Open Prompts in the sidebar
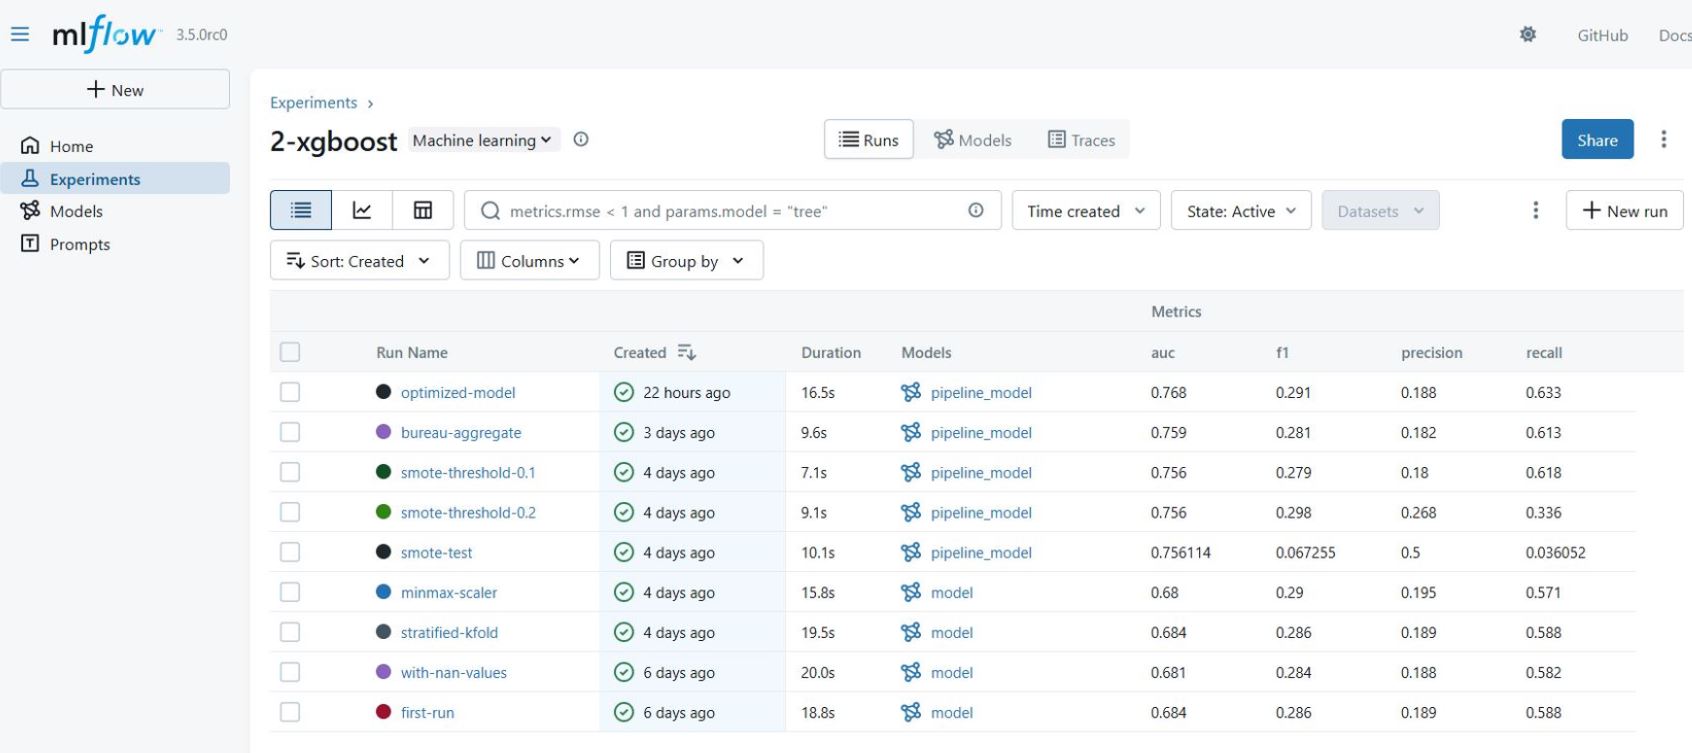The image size is (1692, 753). (115, 244)
